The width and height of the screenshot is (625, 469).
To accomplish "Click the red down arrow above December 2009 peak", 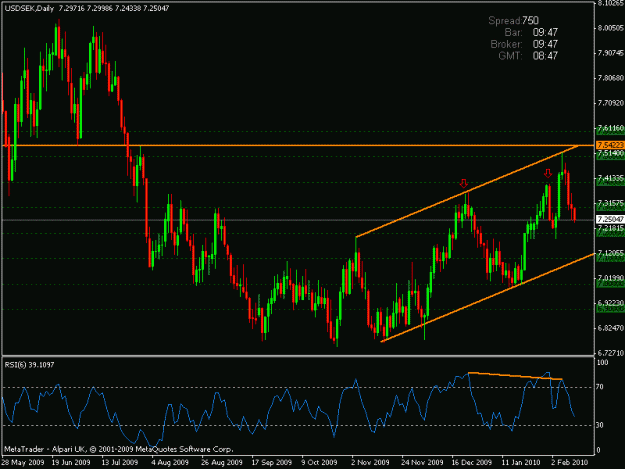I will [463, 183].
